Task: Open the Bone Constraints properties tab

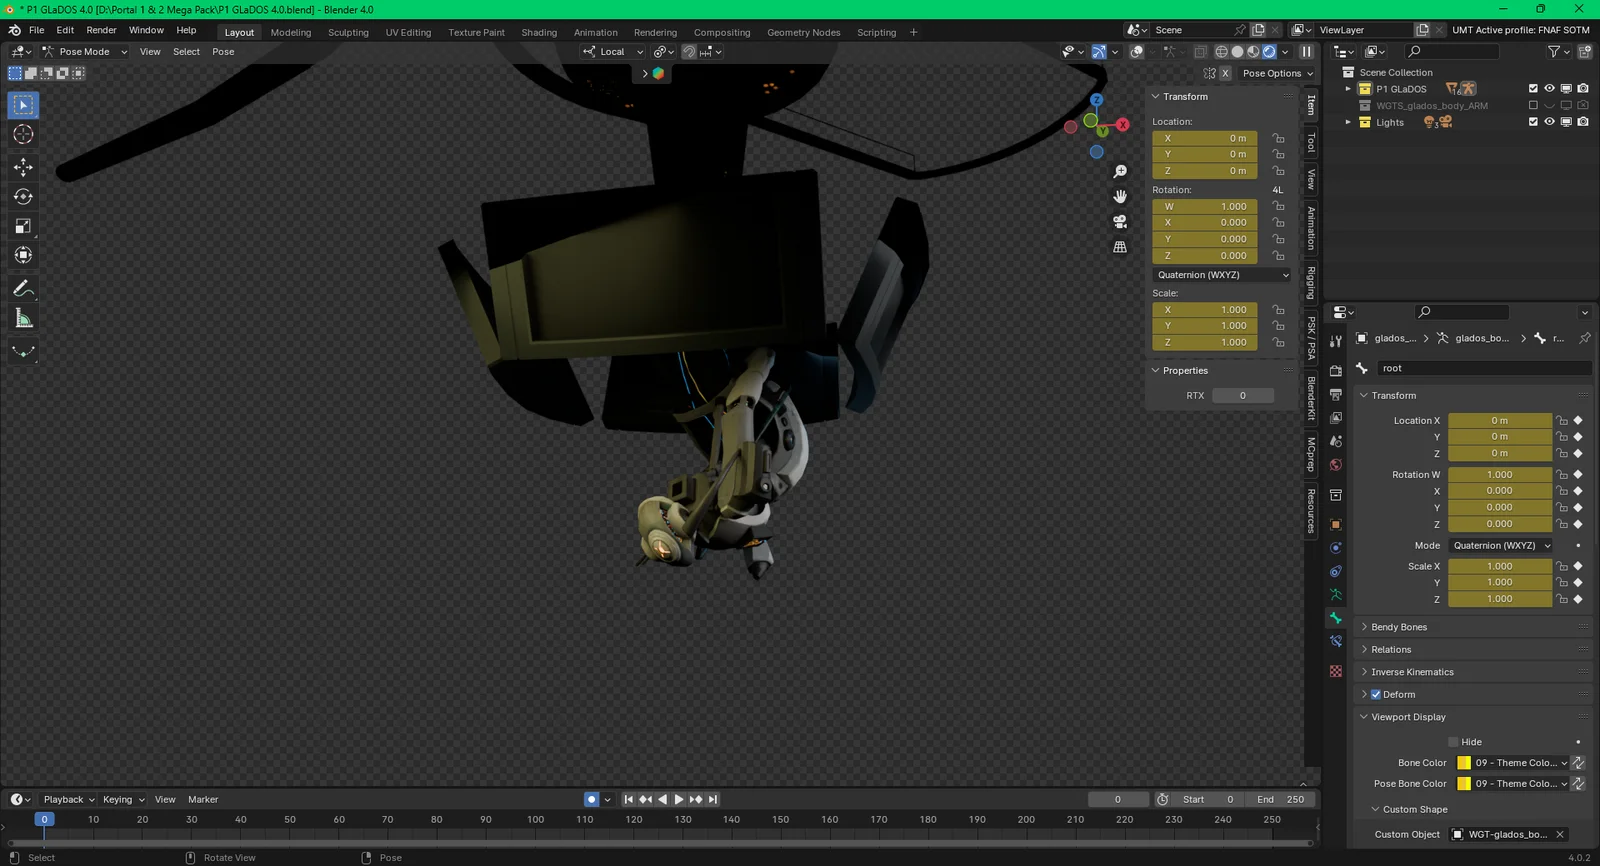Action: (1335, 642)
